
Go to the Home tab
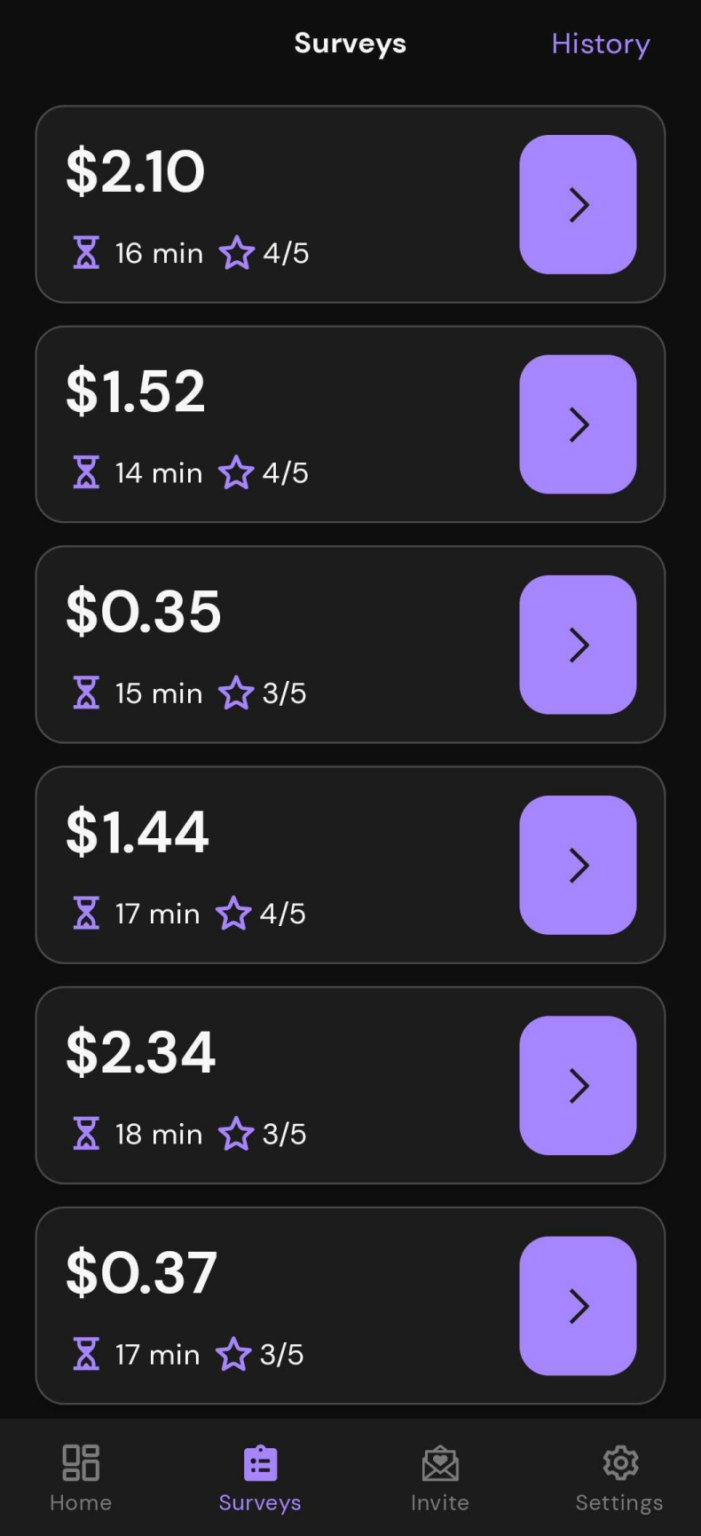(x=80, y=1475)
